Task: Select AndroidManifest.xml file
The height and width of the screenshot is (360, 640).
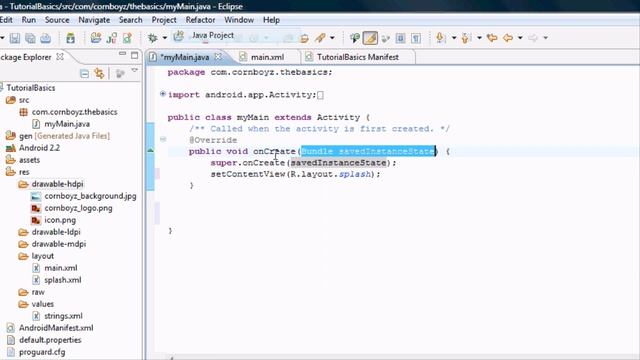Action: tap(56, 328)
